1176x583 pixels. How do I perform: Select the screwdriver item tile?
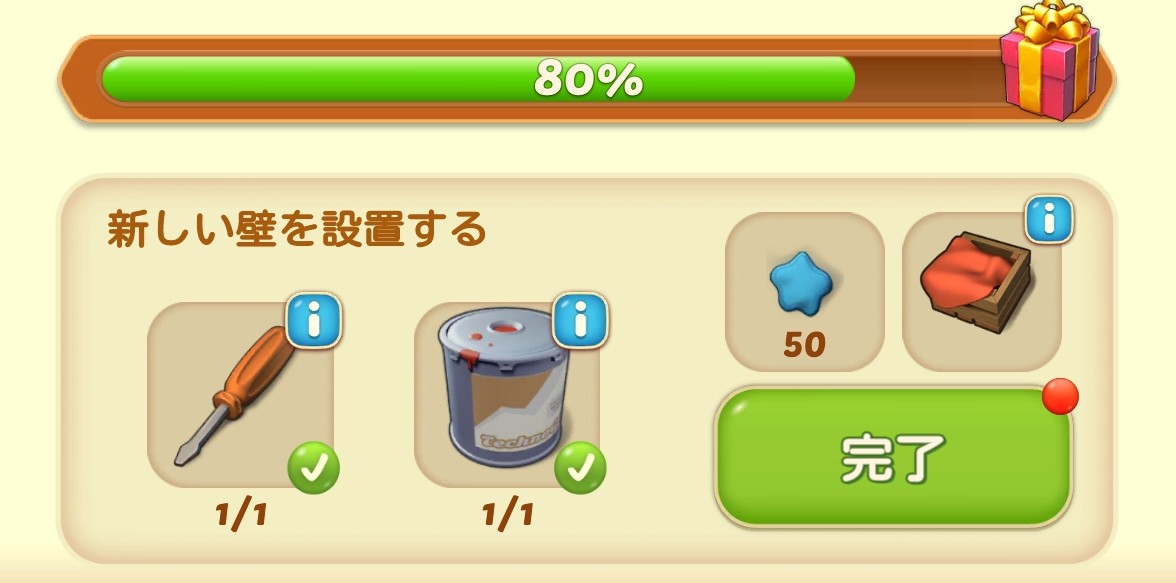click(240, 395)
